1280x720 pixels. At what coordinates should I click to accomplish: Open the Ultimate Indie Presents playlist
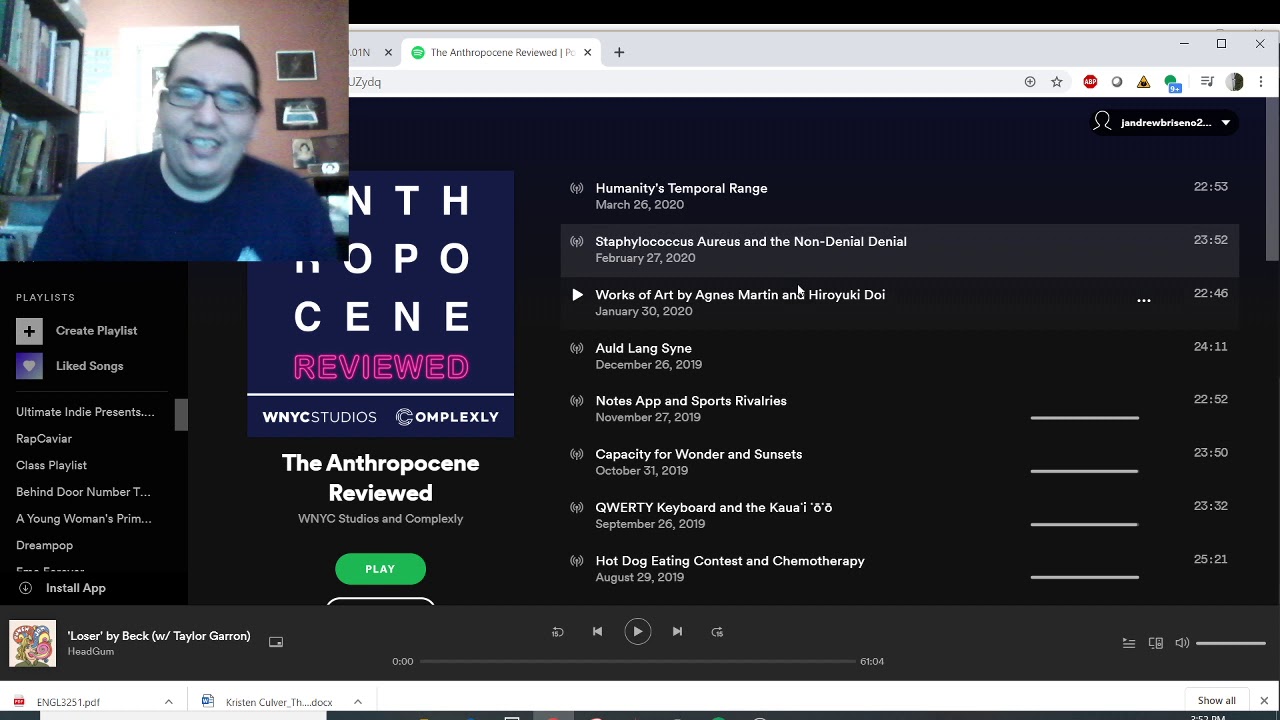pos(85,412)
